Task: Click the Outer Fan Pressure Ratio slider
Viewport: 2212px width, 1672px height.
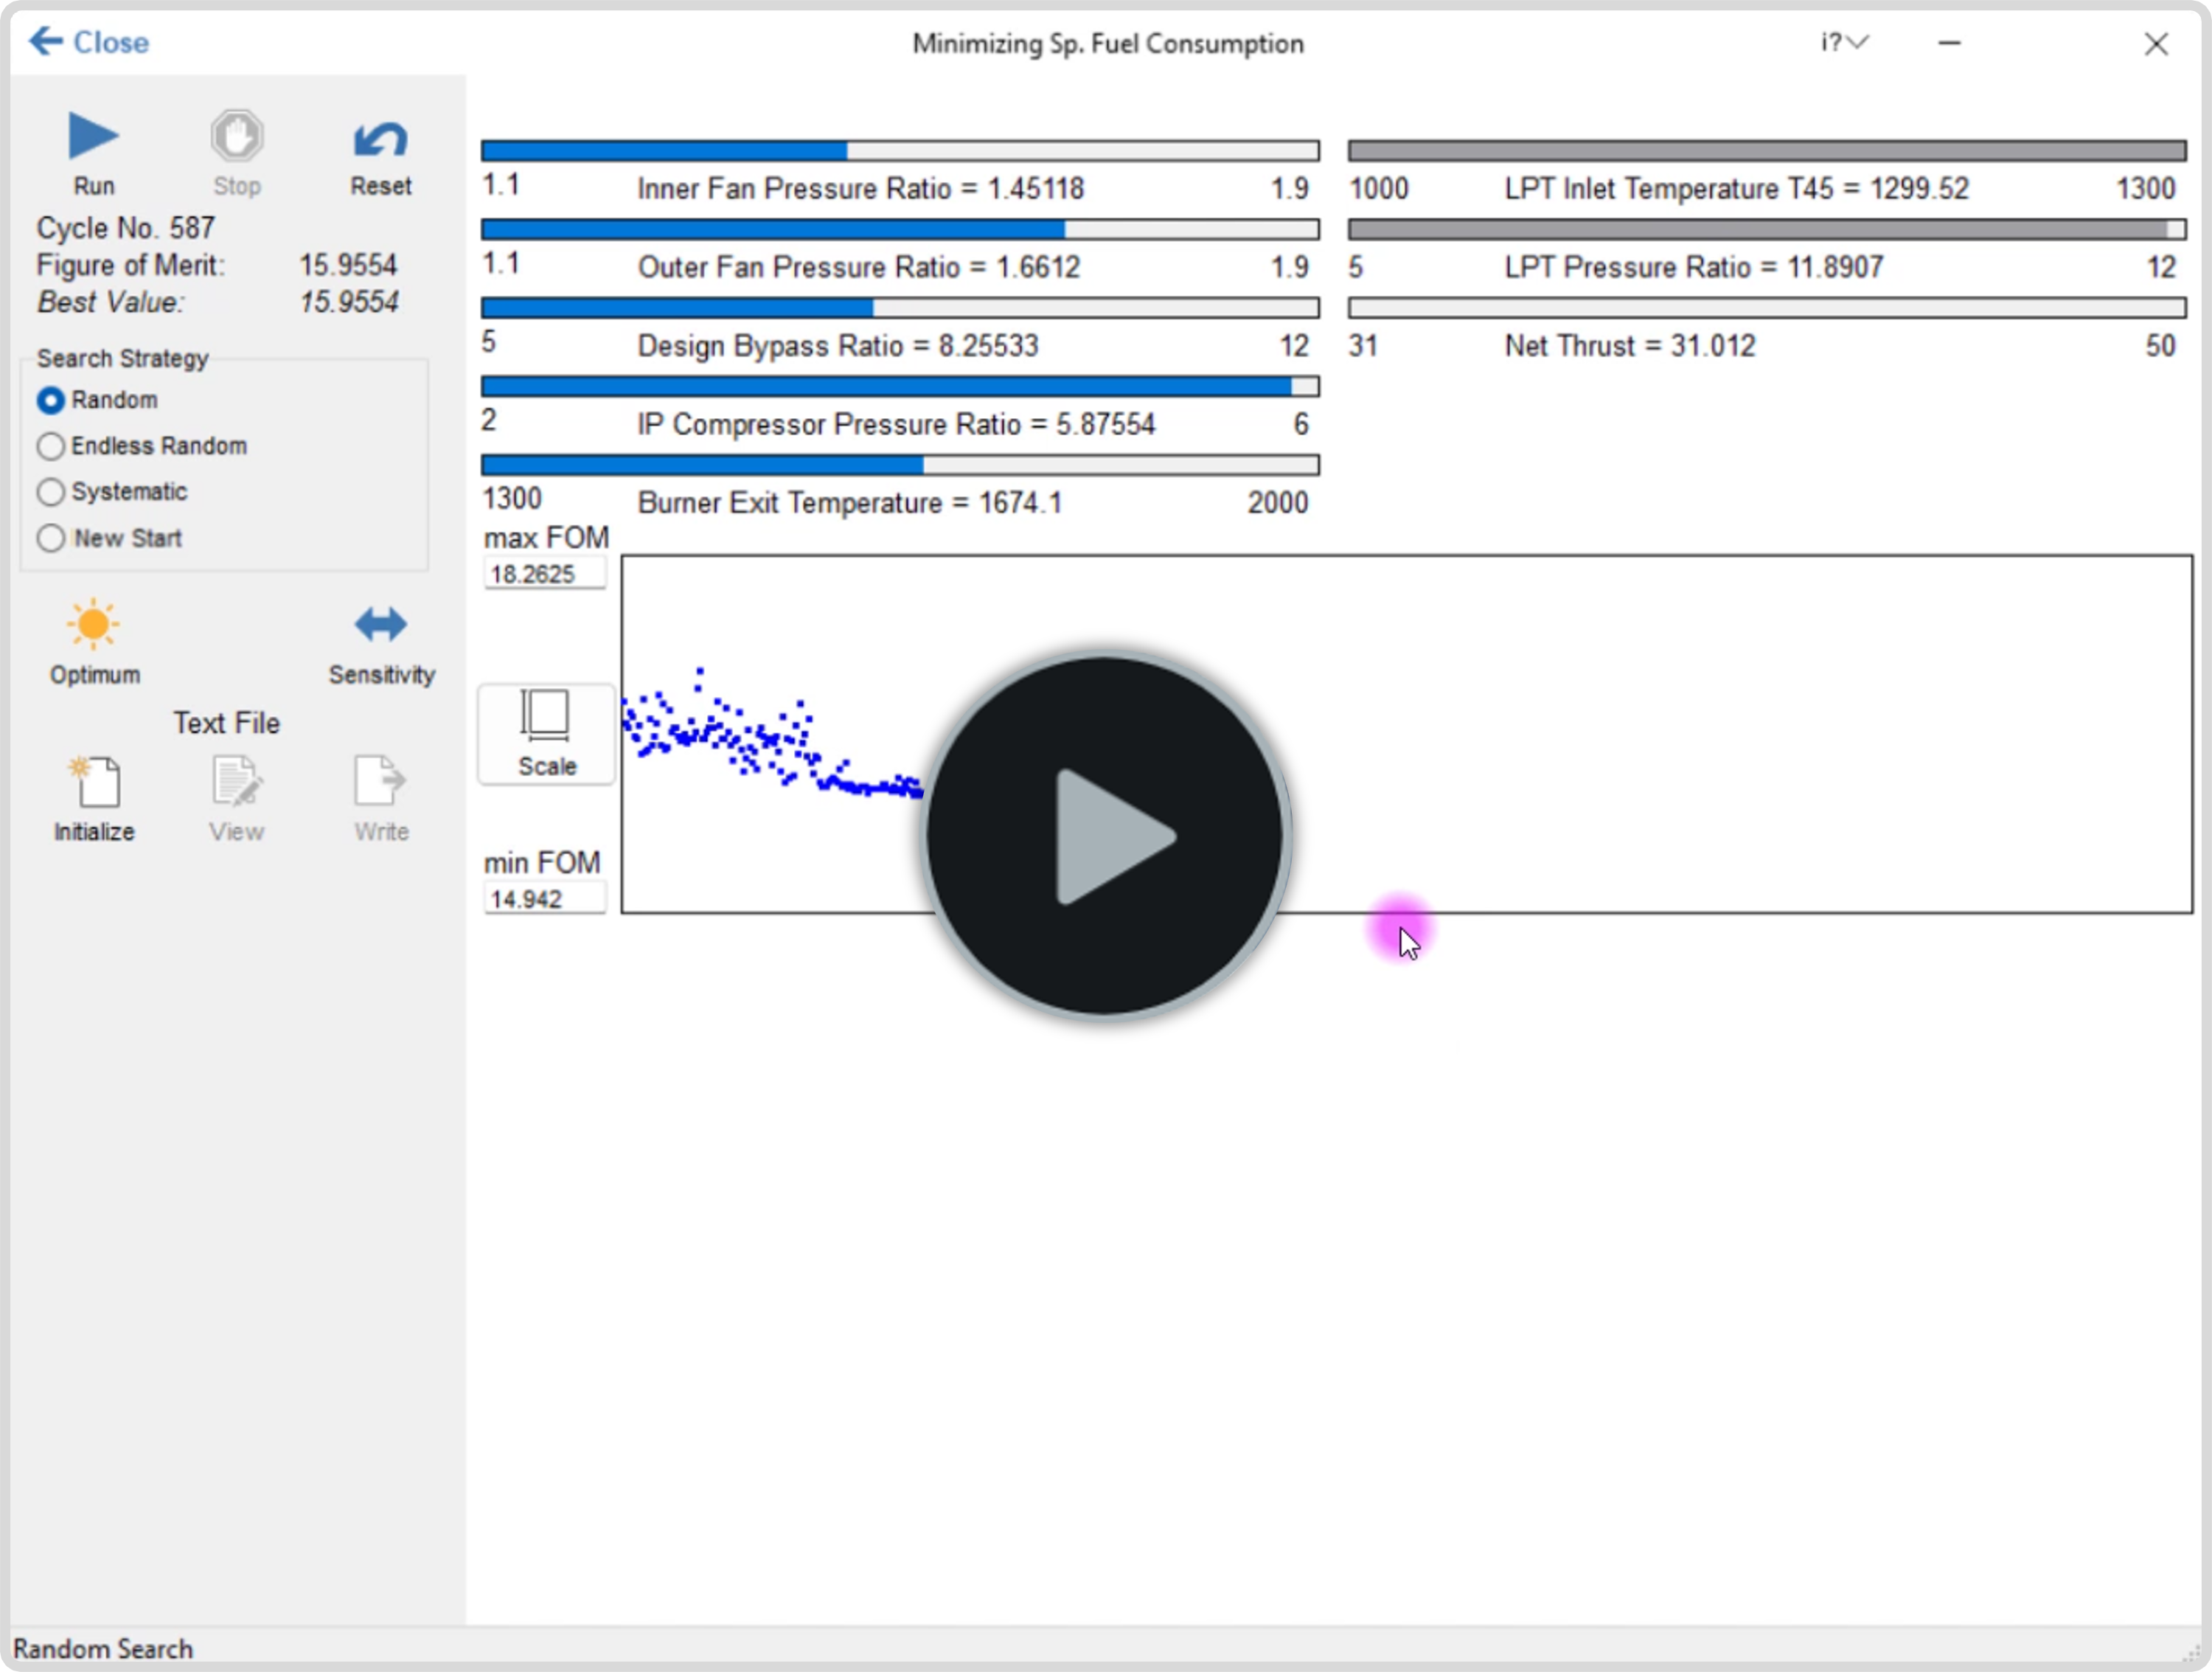Action: tap(900, 230)
